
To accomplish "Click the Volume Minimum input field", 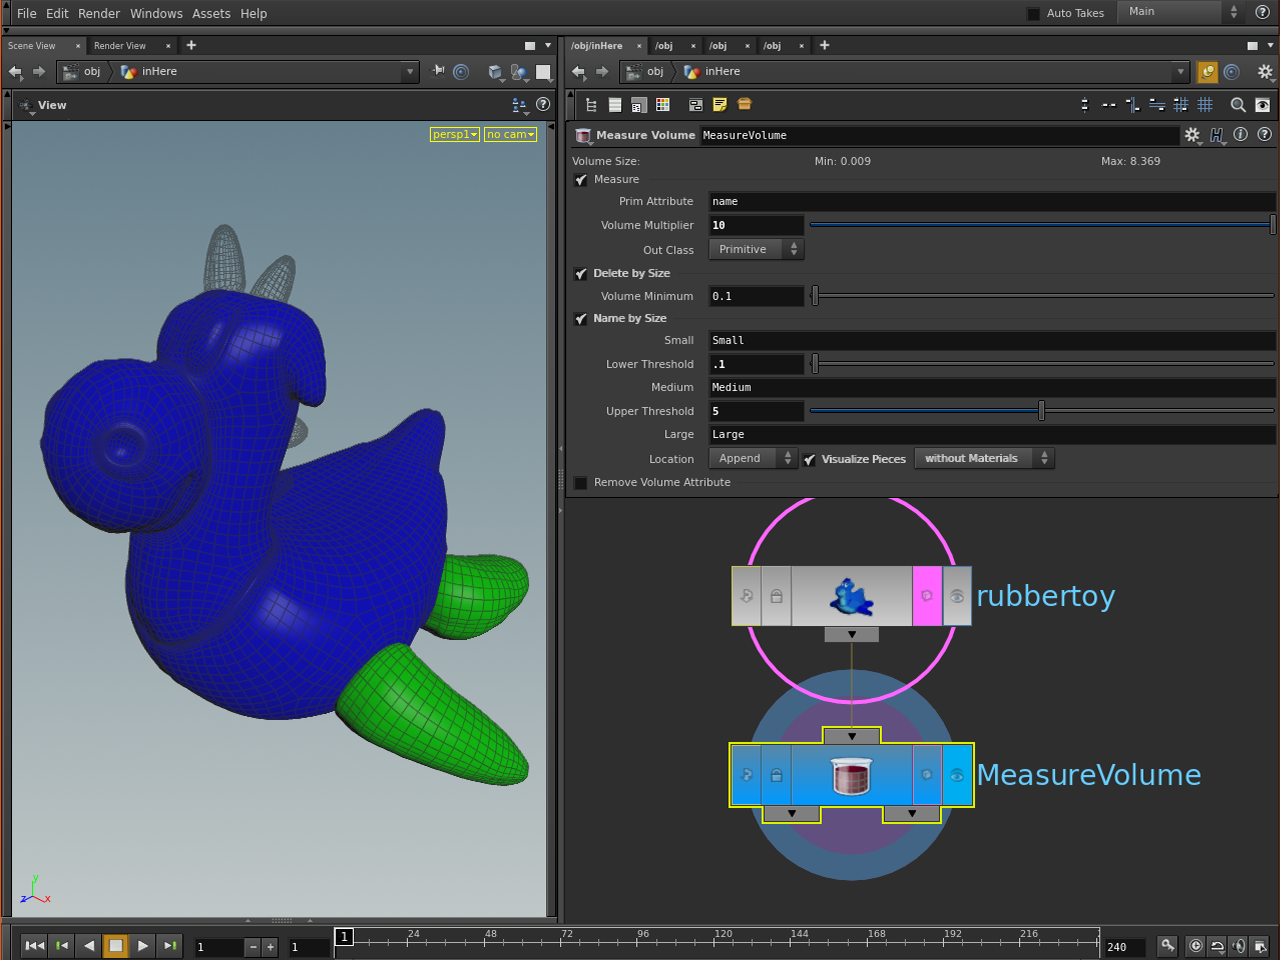I will [756, 296].
